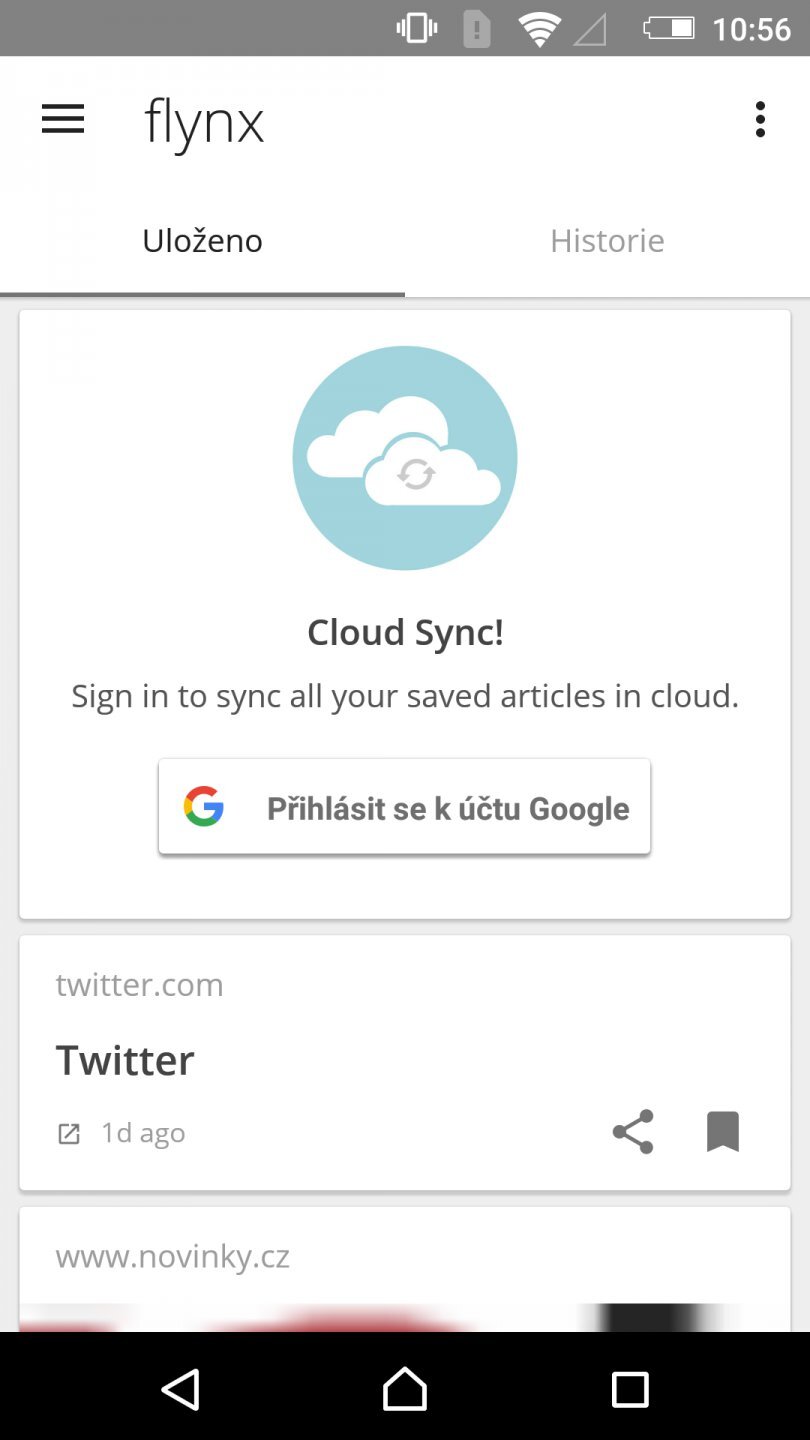Tap the Cloud Sync! heading
Screen dimensions: 810x1440
click(x=405, y=632)
